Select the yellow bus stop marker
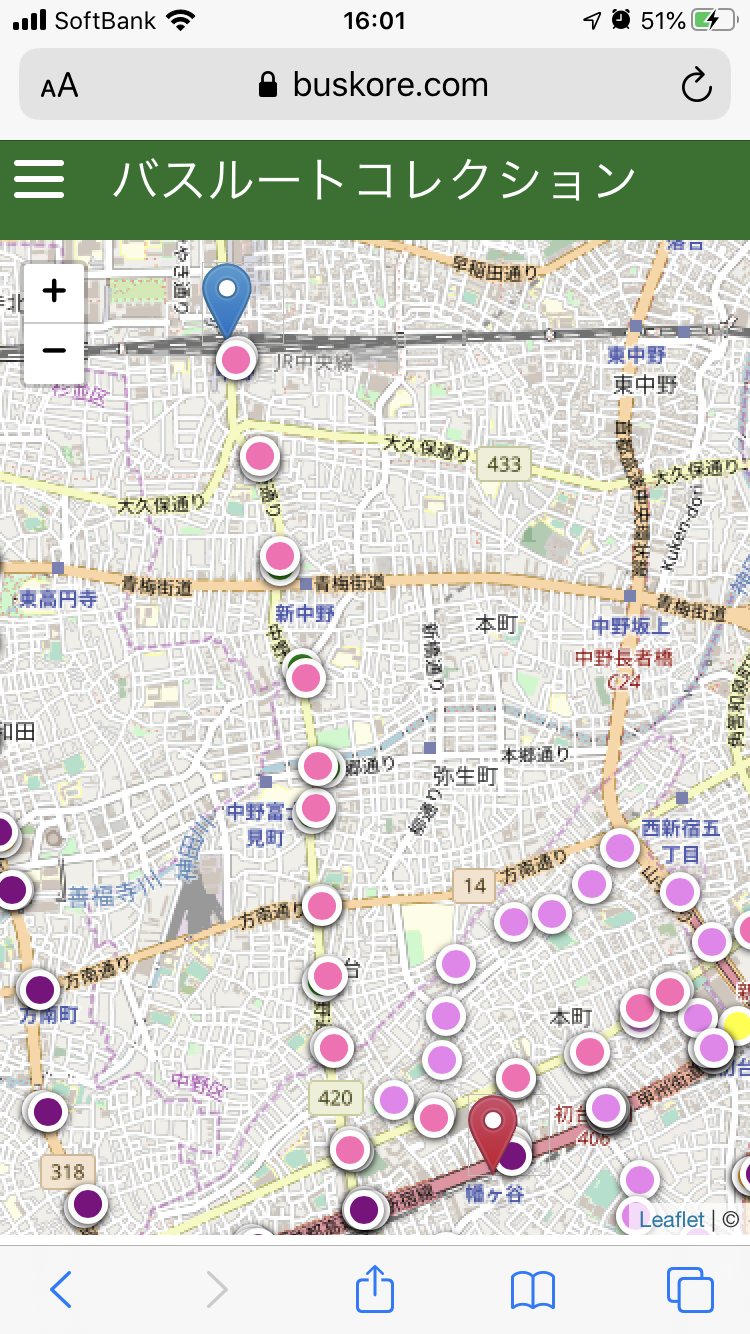This screenshot has width=750, height=1334. (x=738, y=1024)
